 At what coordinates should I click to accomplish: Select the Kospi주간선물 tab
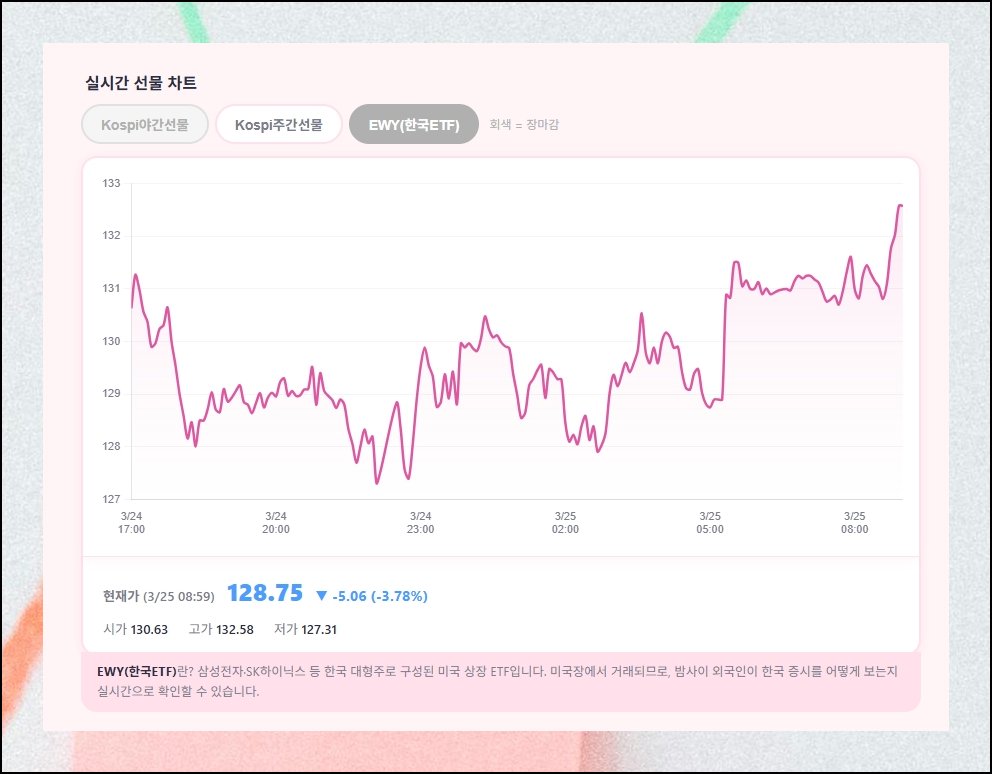[x=279, y=124]
